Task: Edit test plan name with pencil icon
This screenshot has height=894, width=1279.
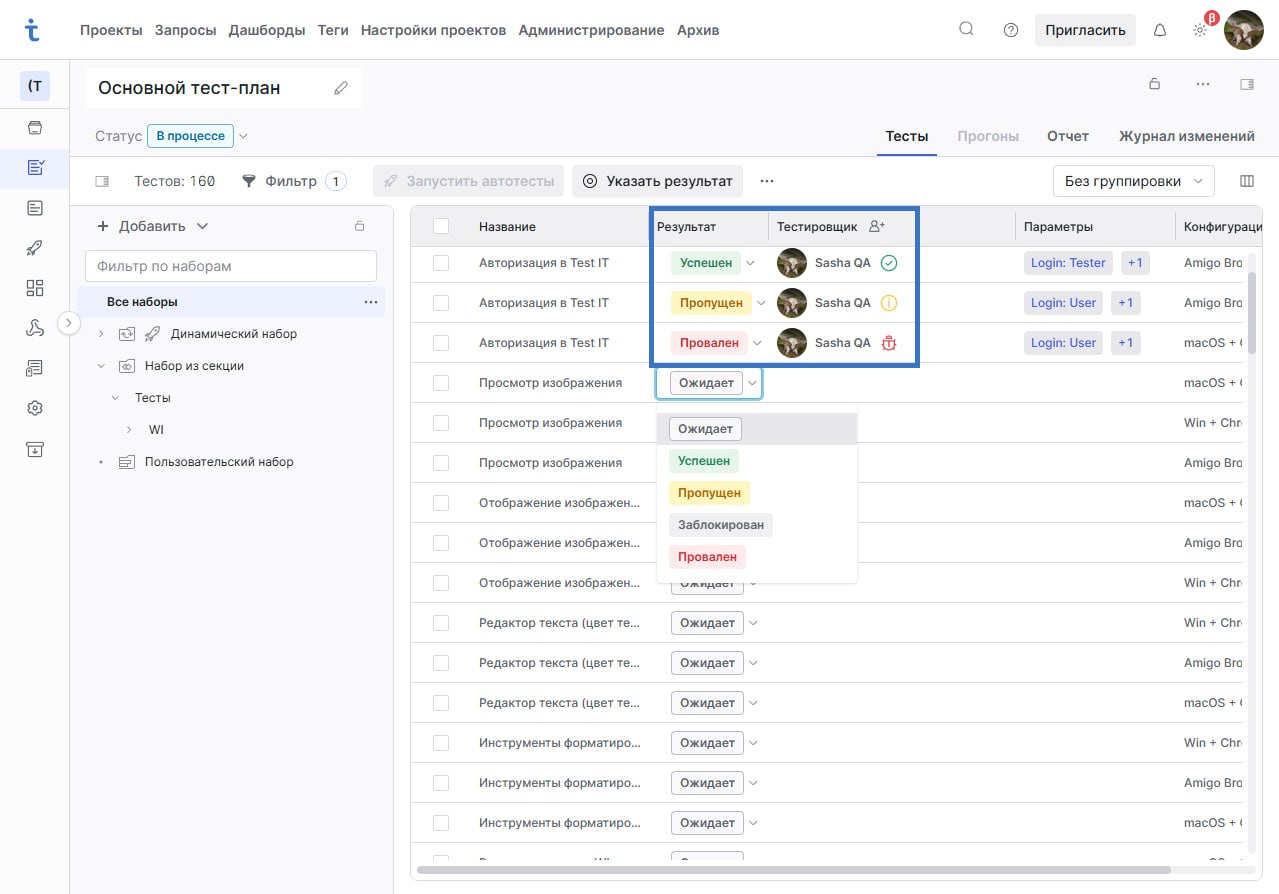Action: tap(341, 88)
